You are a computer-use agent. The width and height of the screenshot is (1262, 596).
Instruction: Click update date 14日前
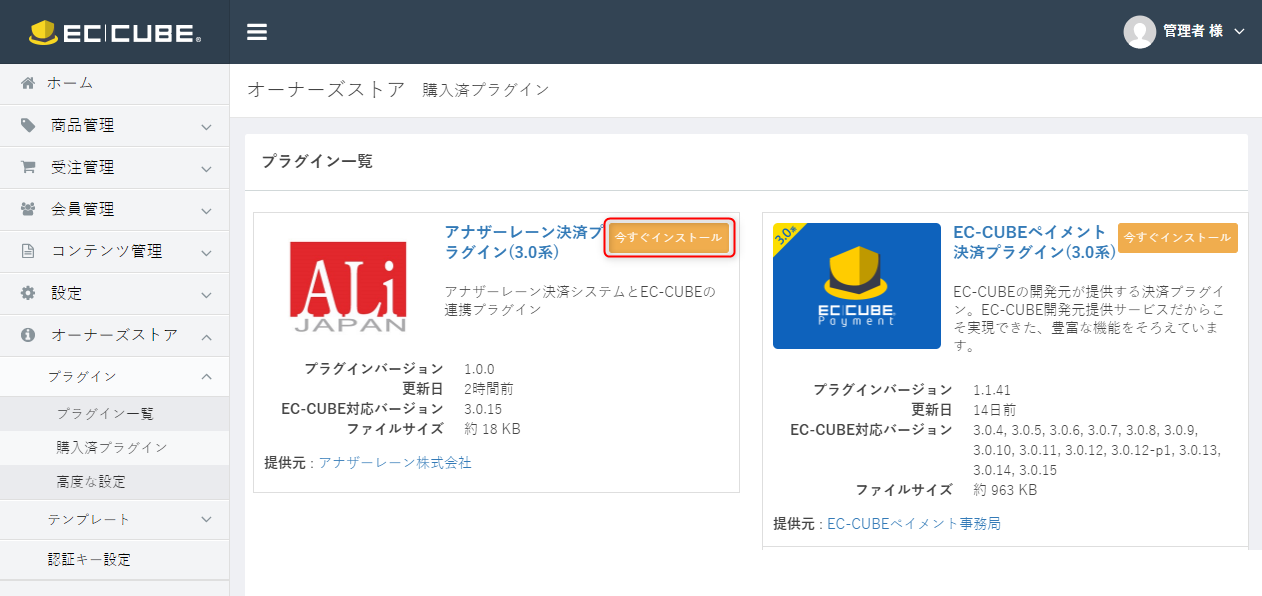pyautogui.click(x=995, y=410)
